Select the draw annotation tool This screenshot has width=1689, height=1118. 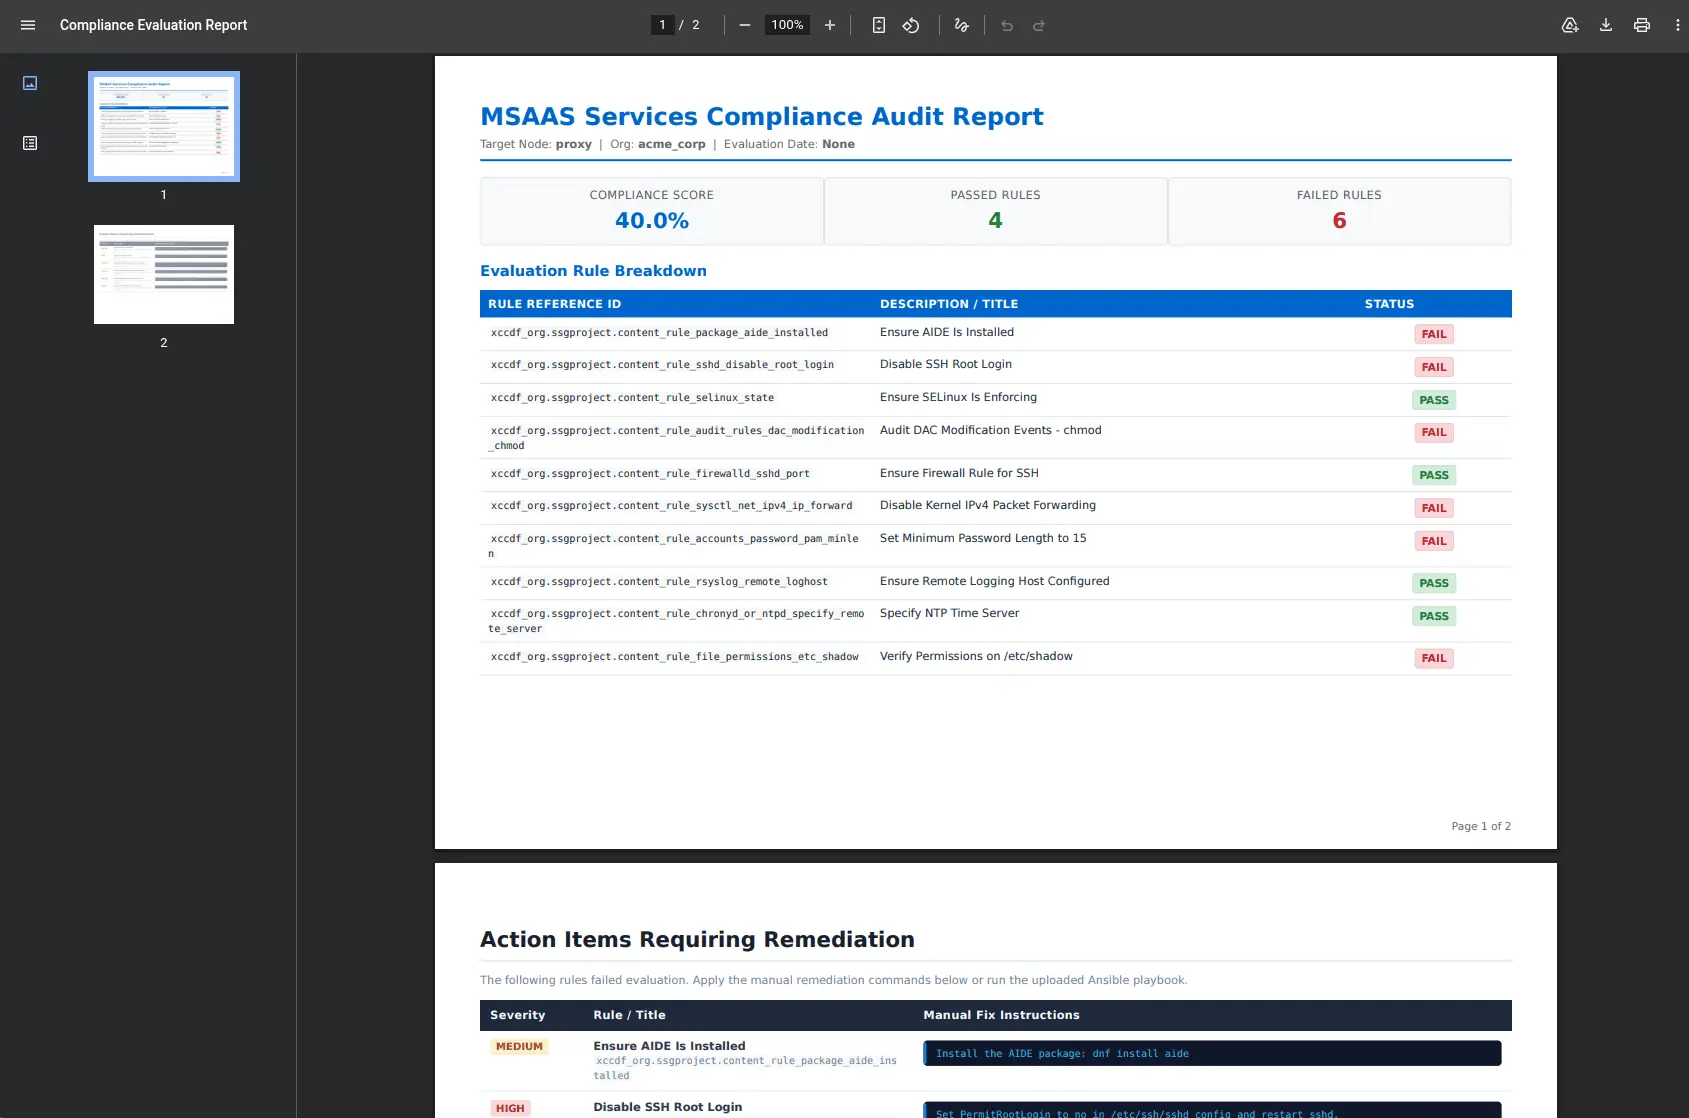click(962, 25)
